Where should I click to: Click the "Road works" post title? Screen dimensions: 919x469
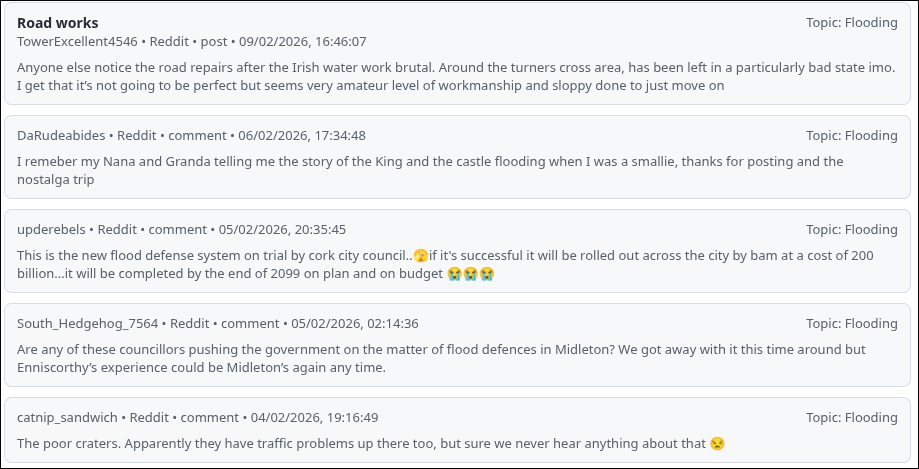[x=58, y=23]
